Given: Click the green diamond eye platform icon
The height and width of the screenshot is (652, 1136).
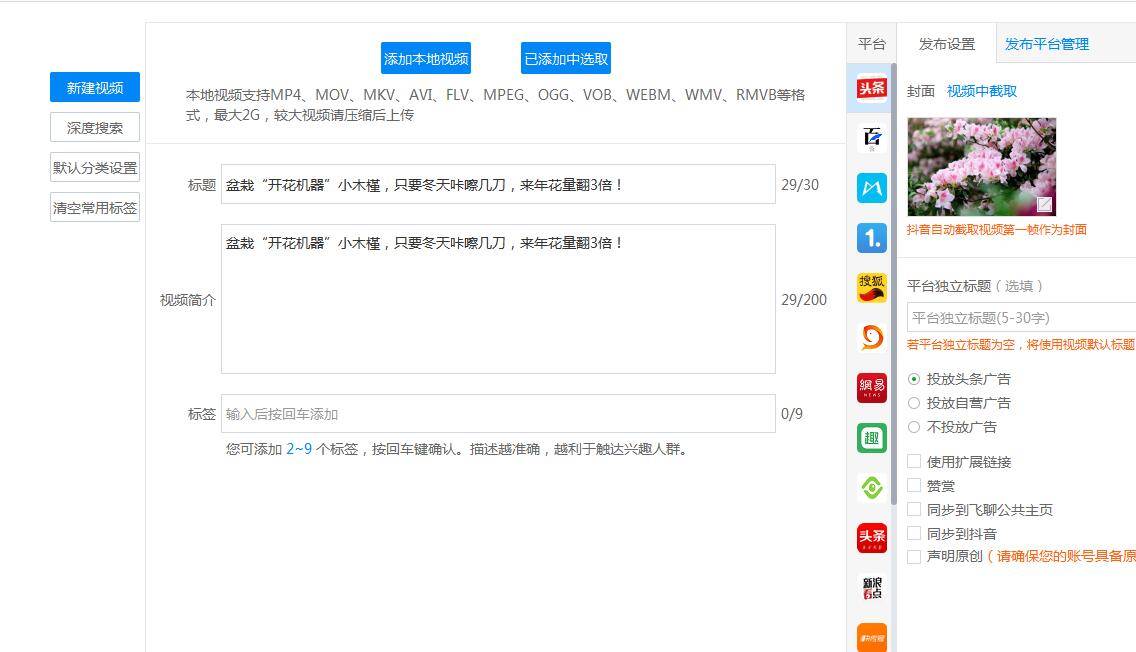Looking at the screenshot, I should coord(871,488).
